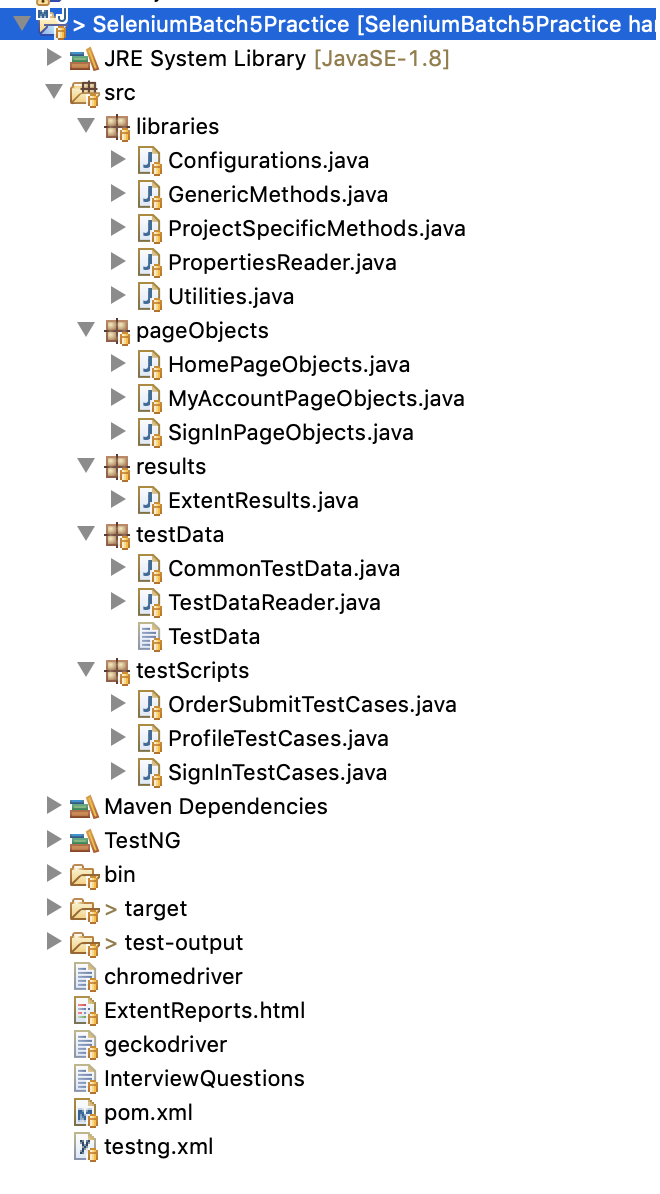Expand the TestNG library node
The width and height of the screenshot is (660, 1194).
tap(53, 841)
